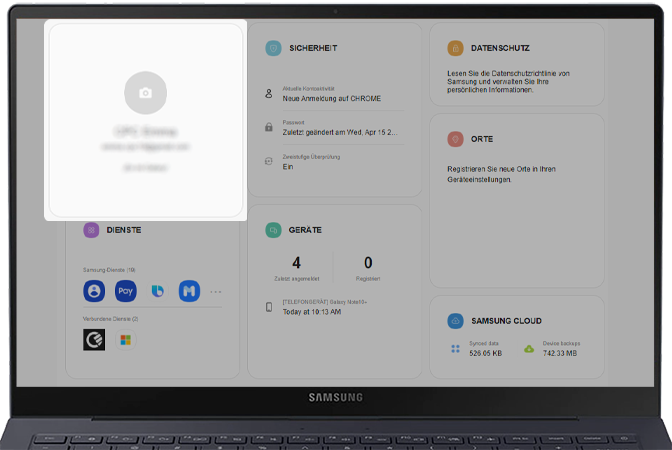
Task: Open the DATENSCHUTZ card heading
Action: [x=500, y=48]
